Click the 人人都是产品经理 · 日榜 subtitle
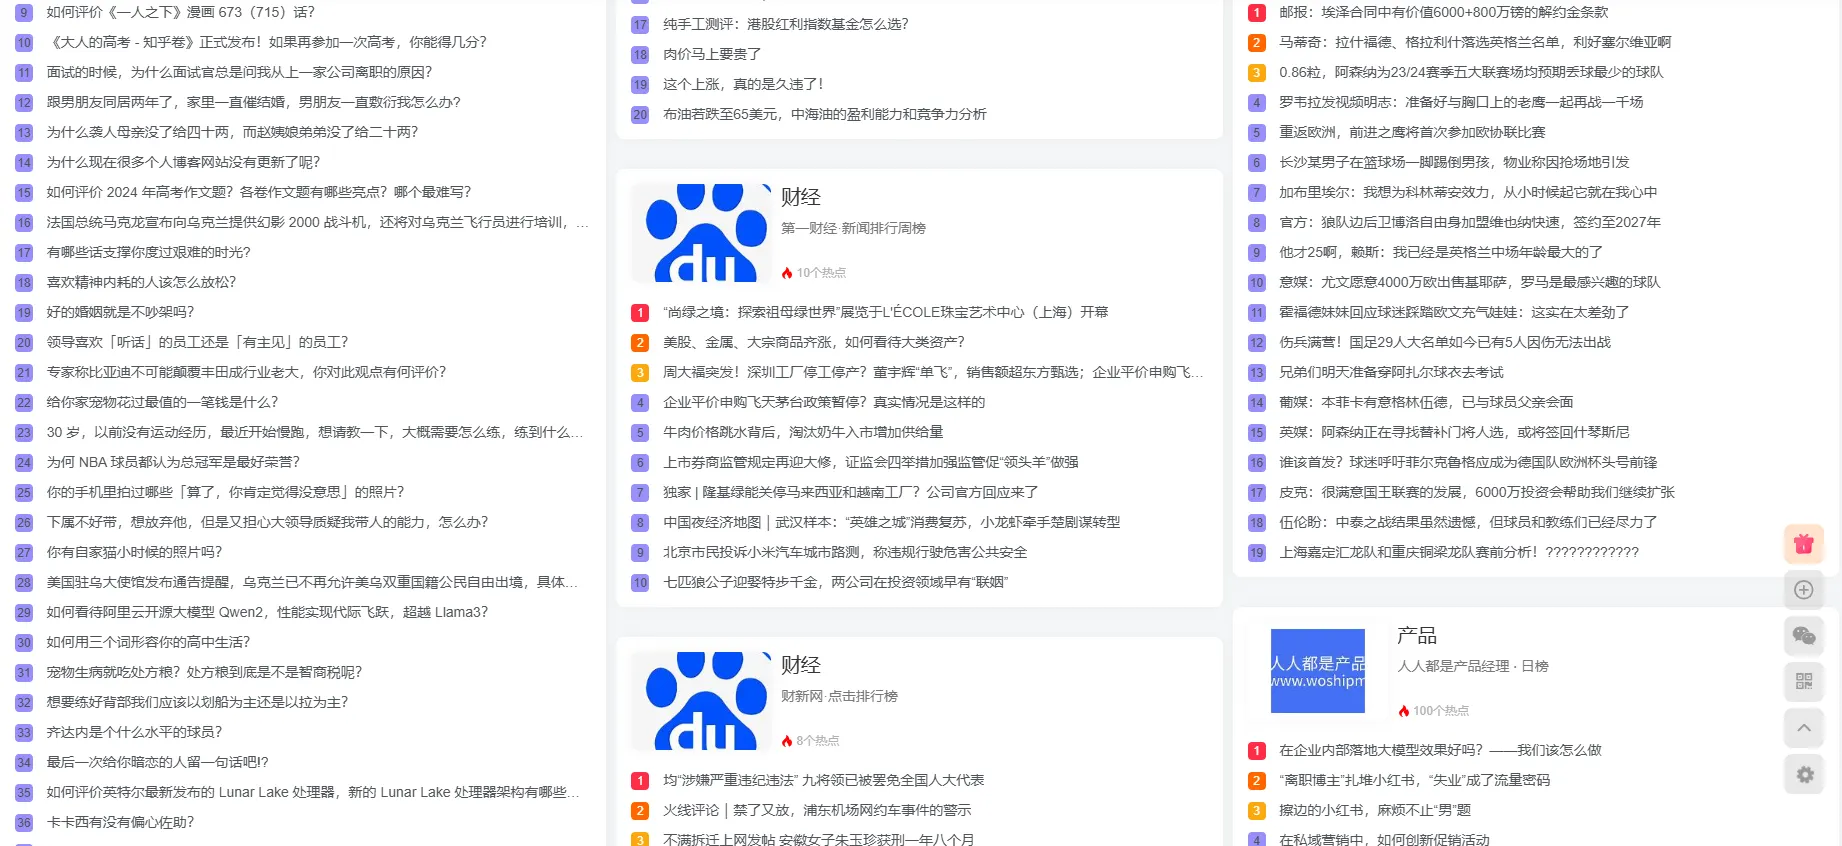The width and height of the screenshot is (1842, 846). coord(1472,666)
